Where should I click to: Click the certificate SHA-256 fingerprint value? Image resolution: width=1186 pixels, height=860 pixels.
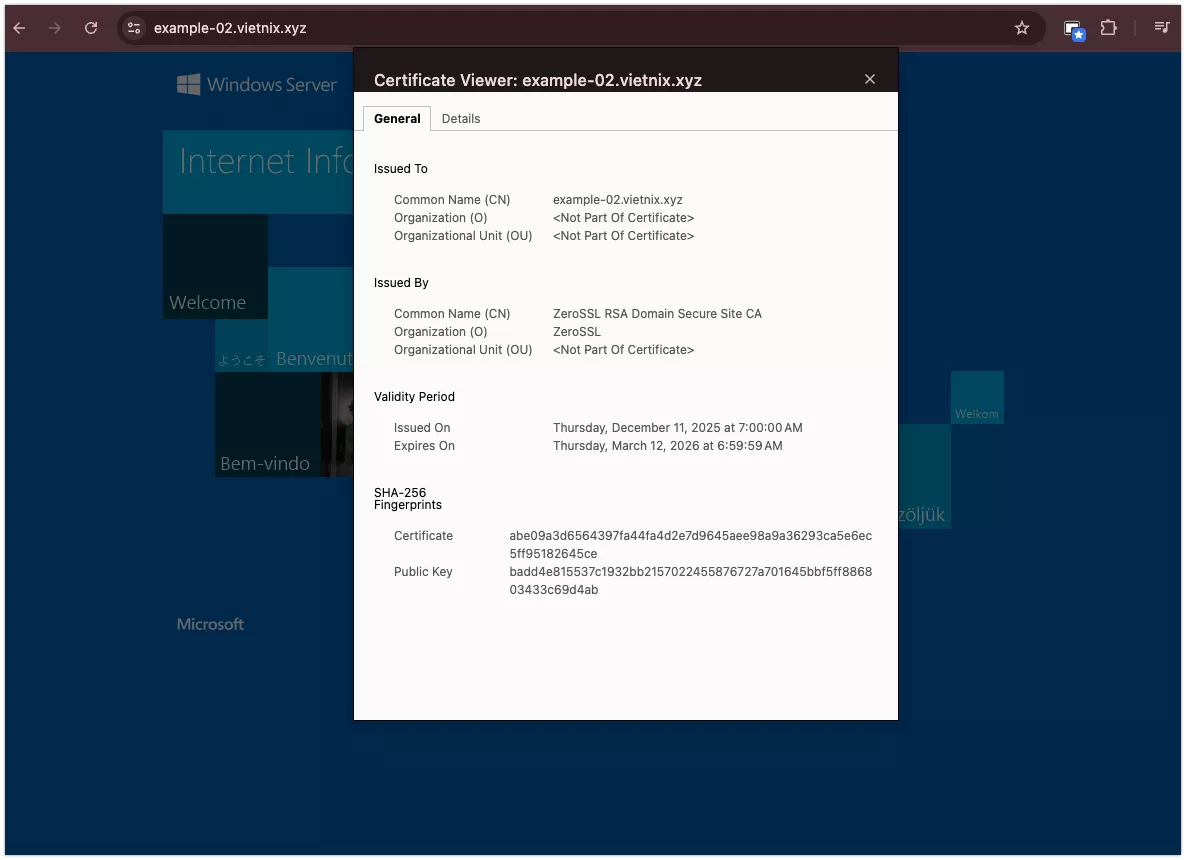(690, 544)
